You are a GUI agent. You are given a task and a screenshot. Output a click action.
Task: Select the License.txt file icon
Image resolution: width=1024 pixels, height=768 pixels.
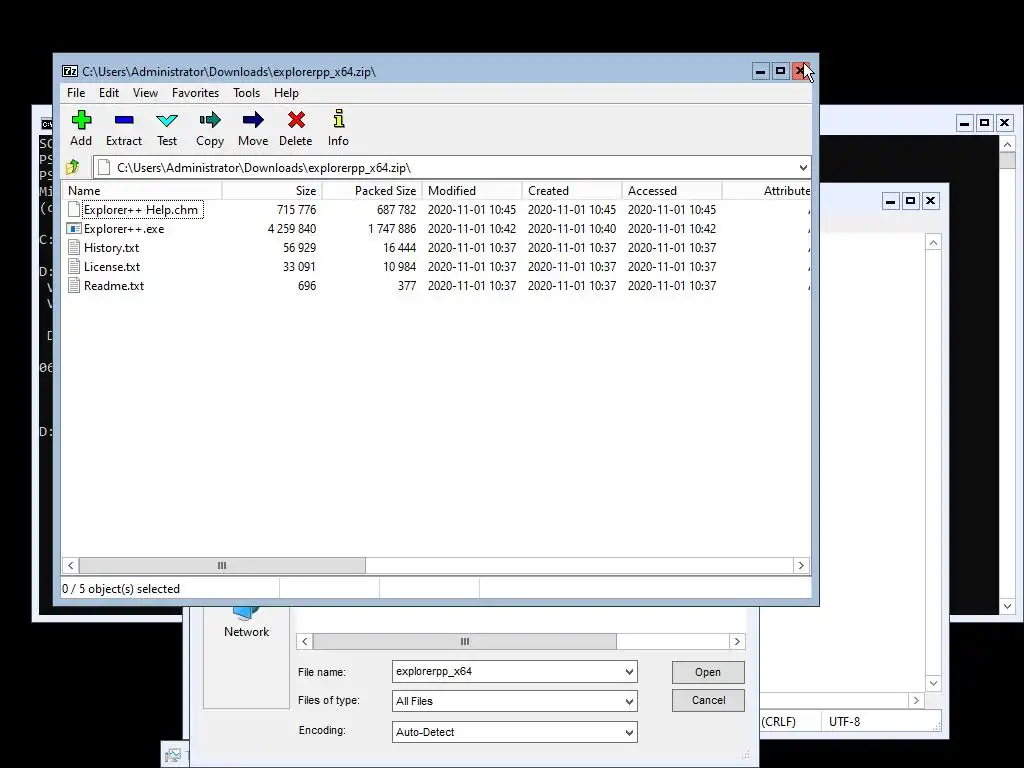pos(74,266)
